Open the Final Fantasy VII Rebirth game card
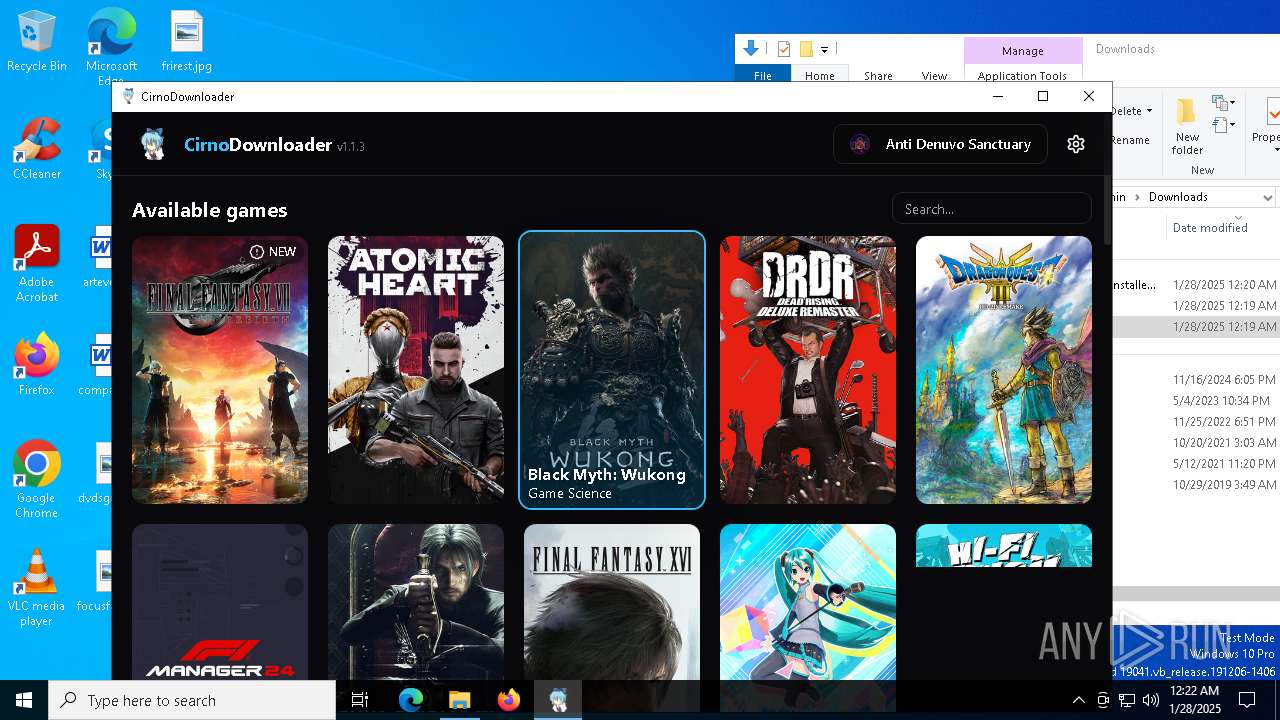The width and height of the screenshot is (1280, 720). (x=220, y=370)
